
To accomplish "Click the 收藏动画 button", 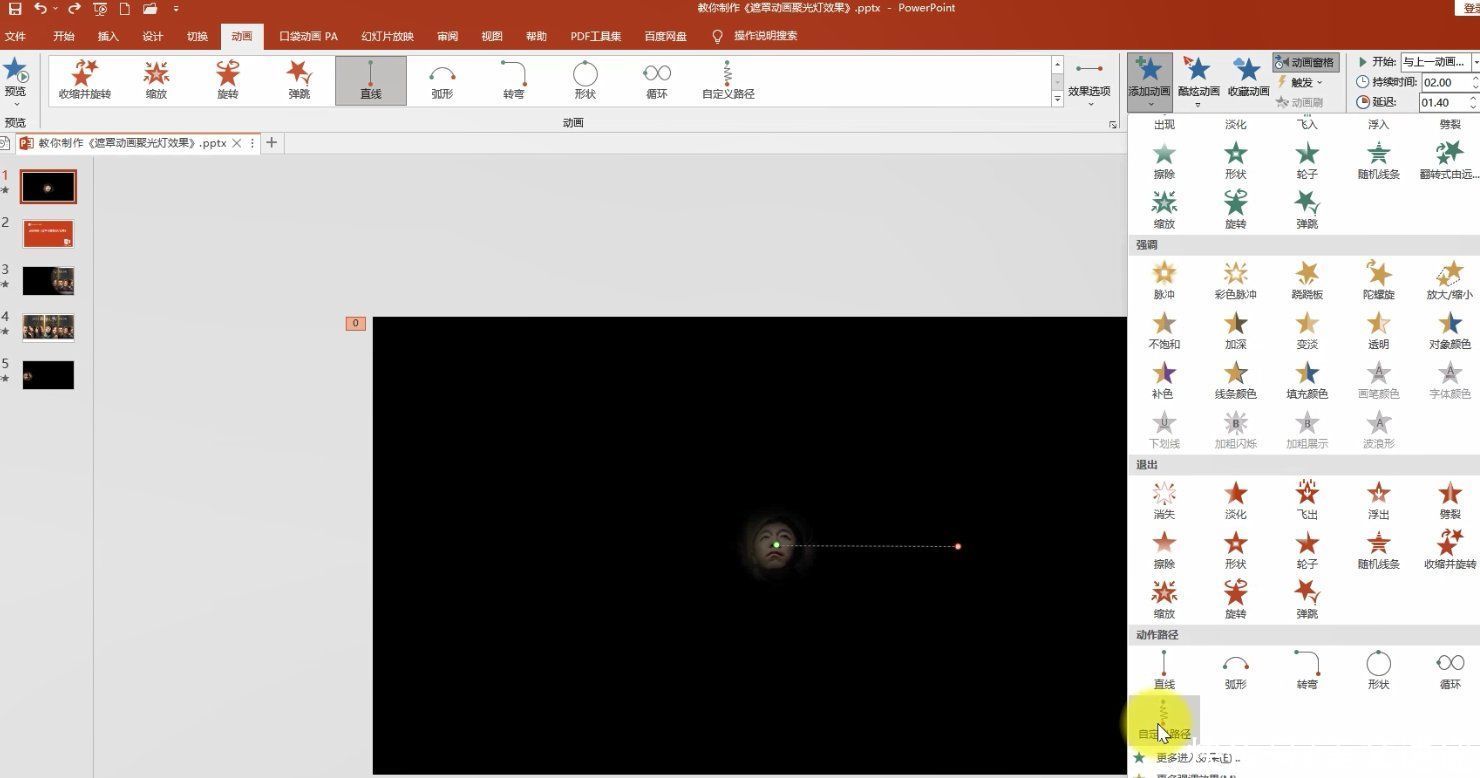I will (1248, 77).
